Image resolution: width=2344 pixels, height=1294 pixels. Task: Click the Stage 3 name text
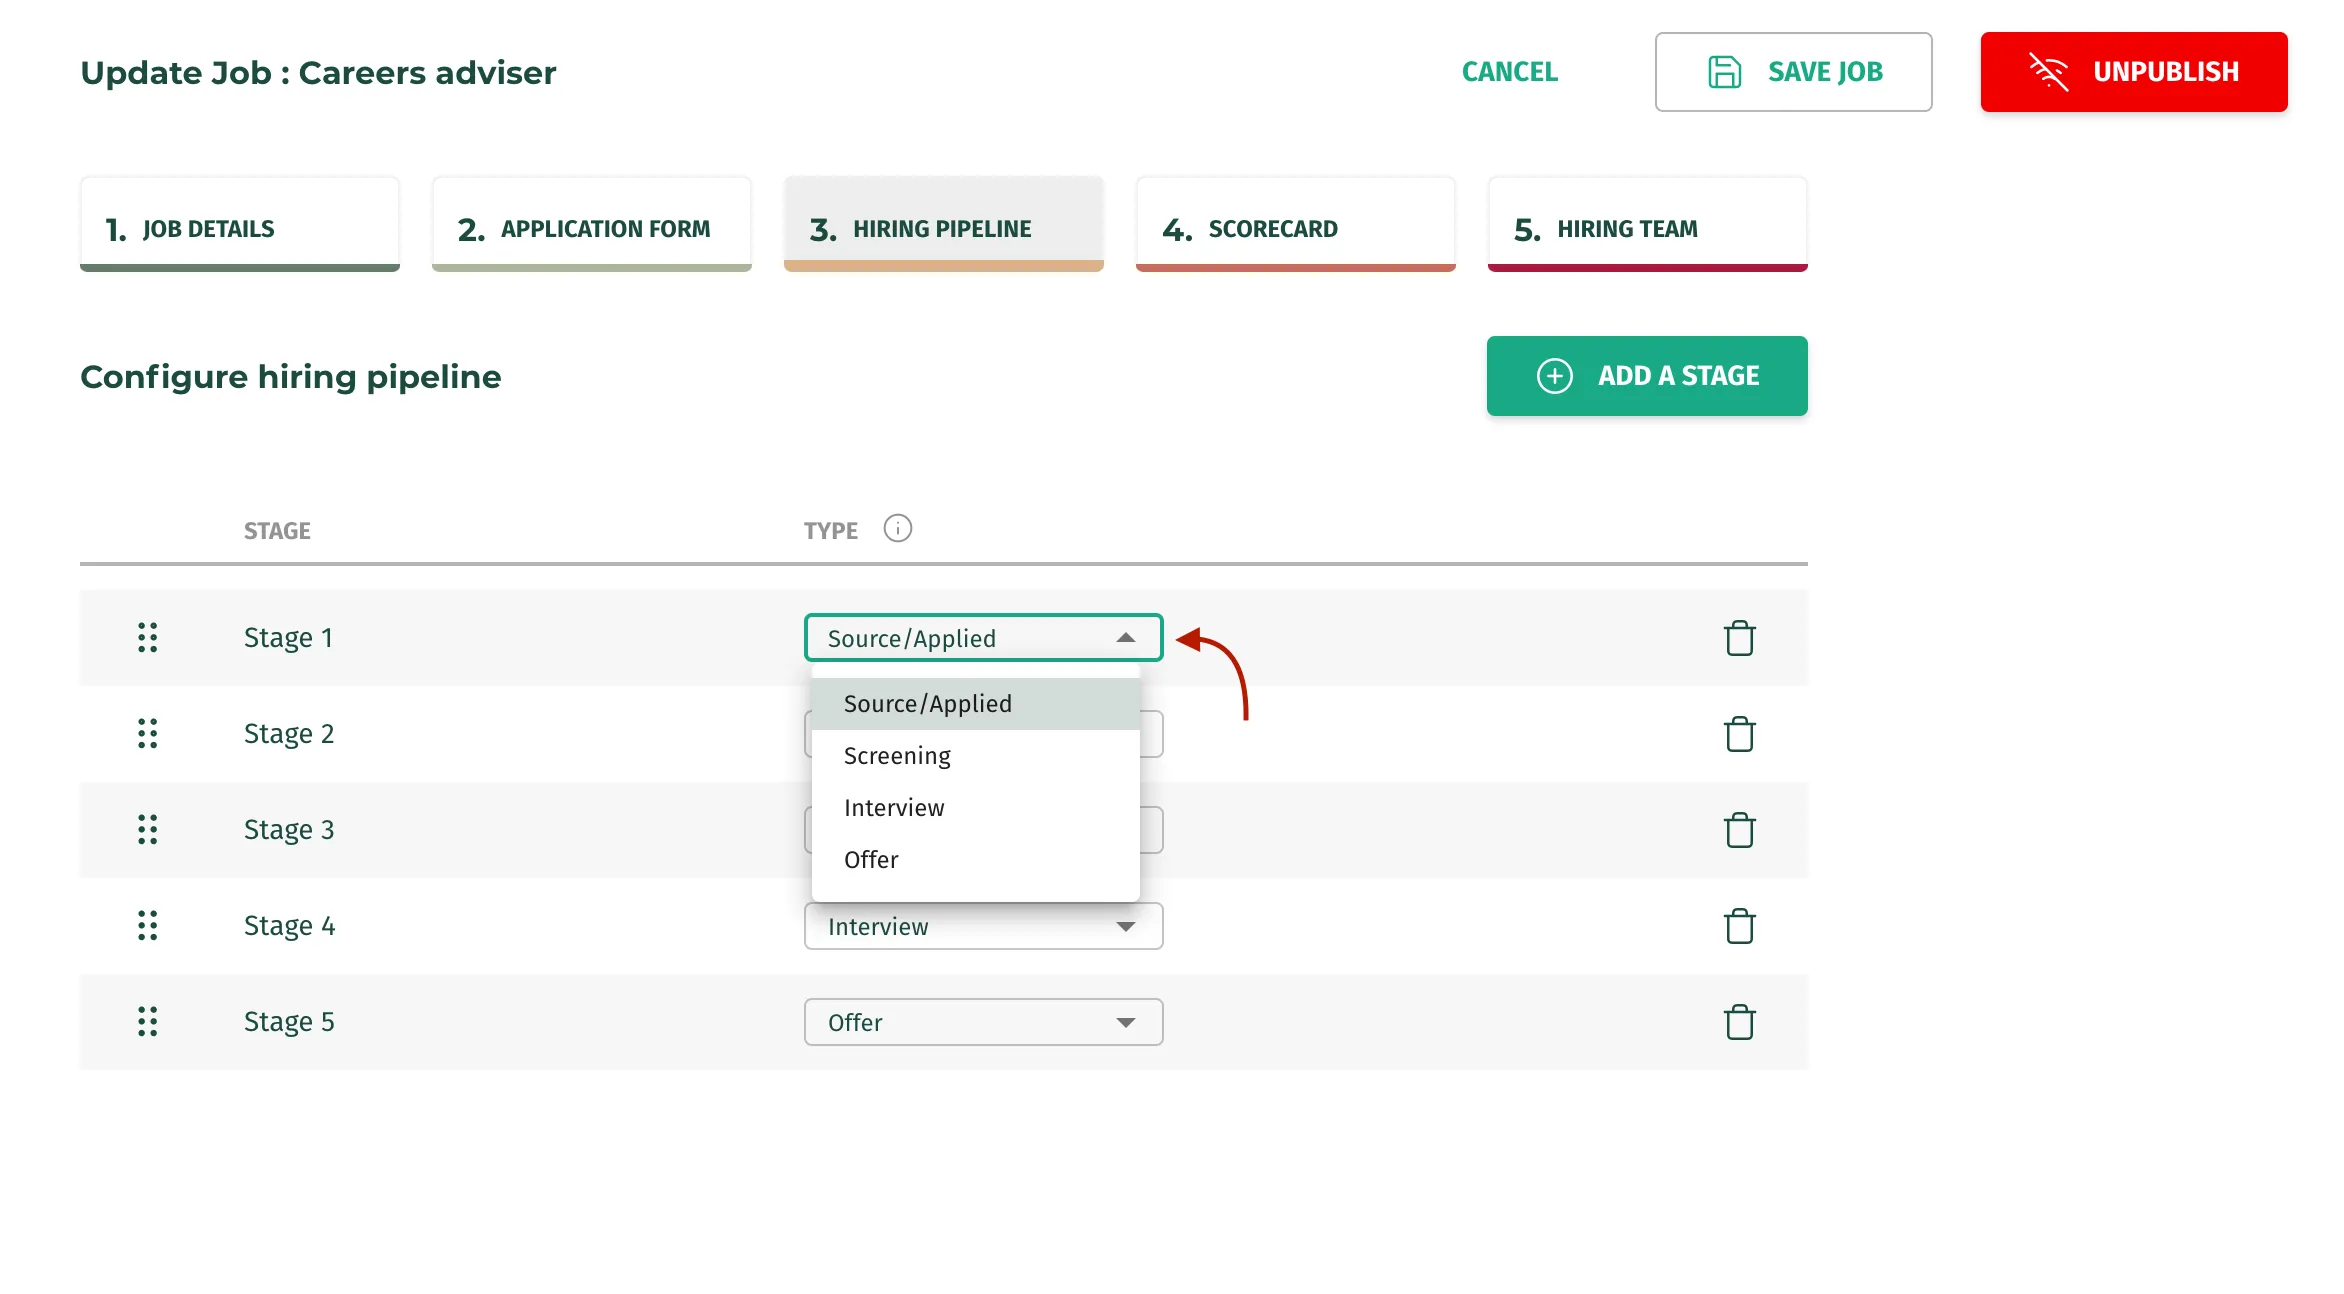(x=289, y=830)
